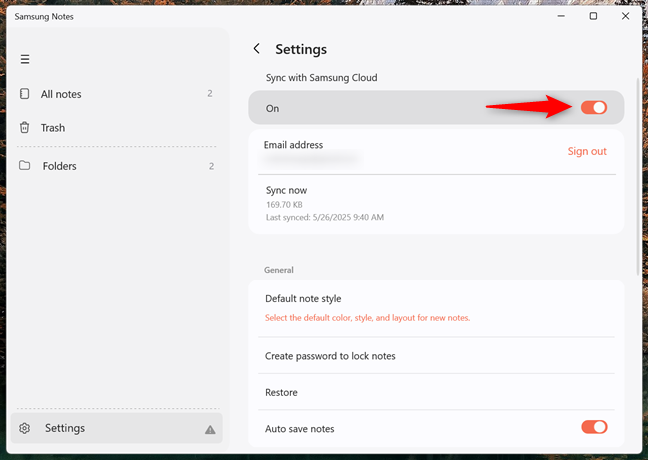Open Default note style option
The image size is (648, 460).
point(436,308)
